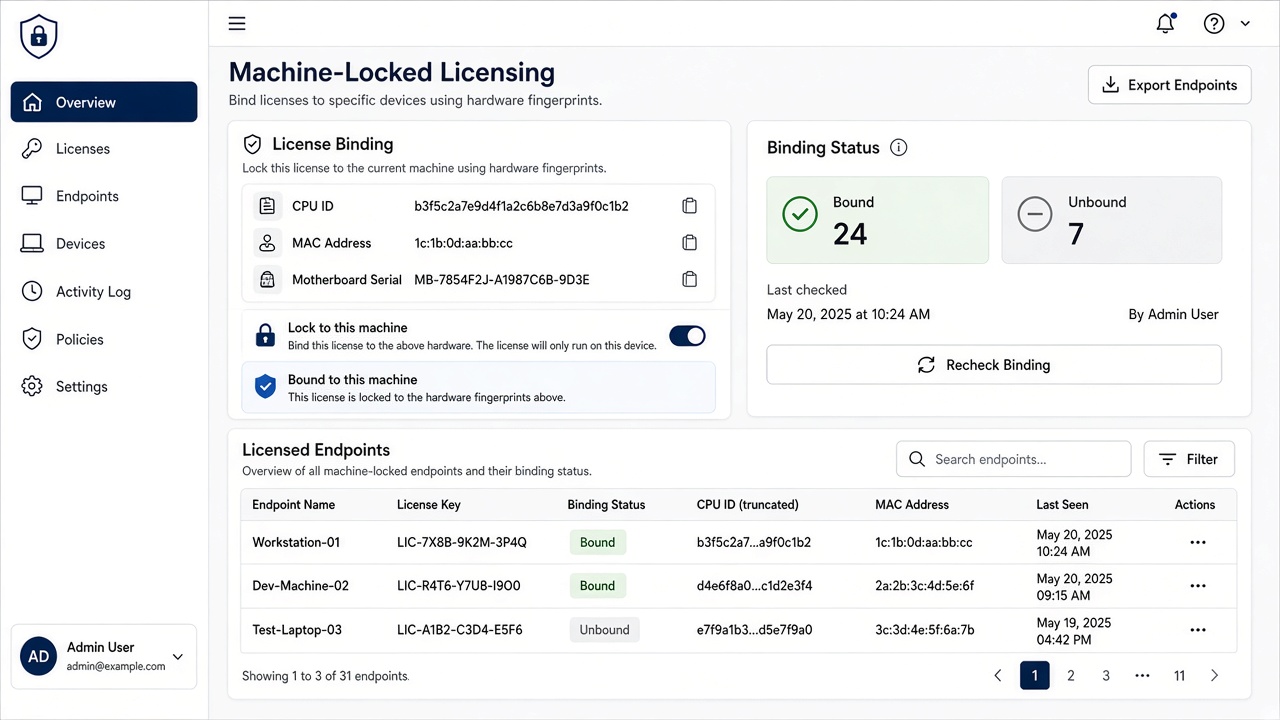Image resolution: width=1280 pixels, height=720 pixels.
Task: Click the help question mark icon
Action: coord(1214,23)
